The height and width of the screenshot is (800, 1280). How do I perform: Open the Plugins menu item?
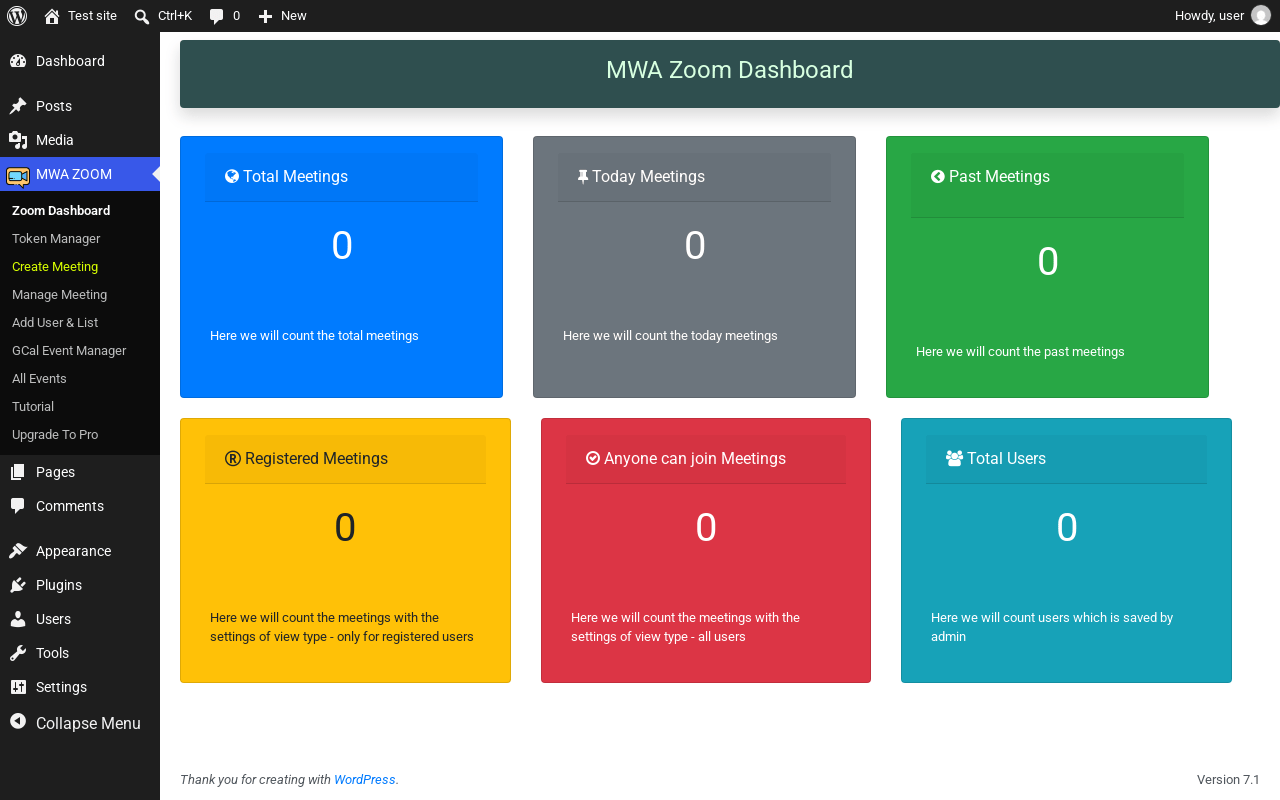[x=80, y=585]
